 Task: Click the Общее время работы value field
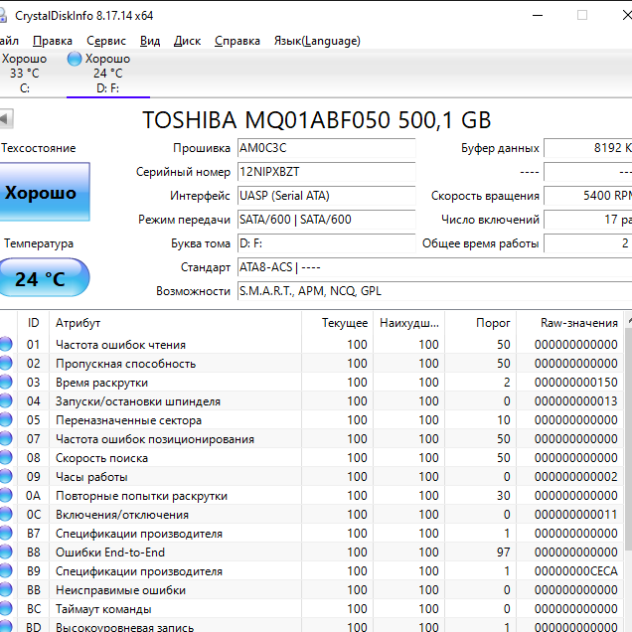[588, 243]
